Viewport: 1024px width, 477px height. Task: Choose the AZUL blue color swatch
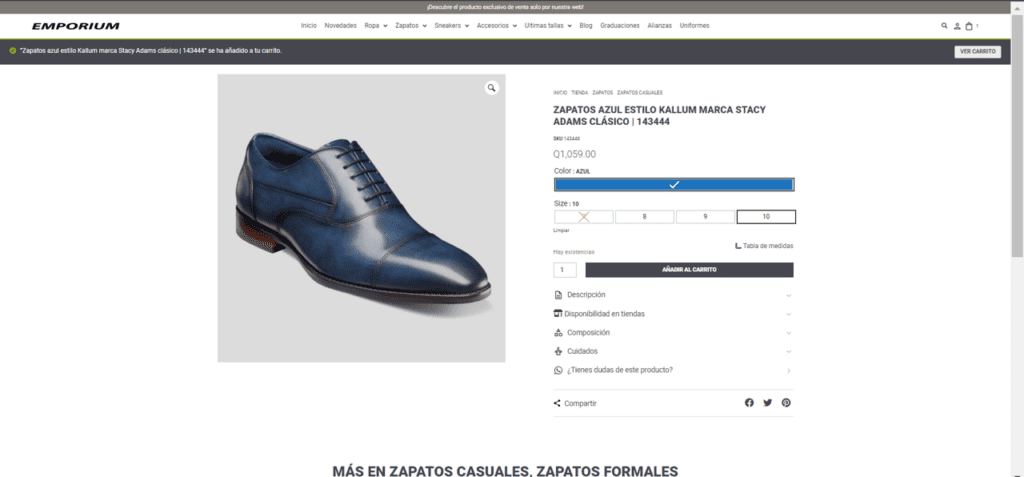(674, 185)
